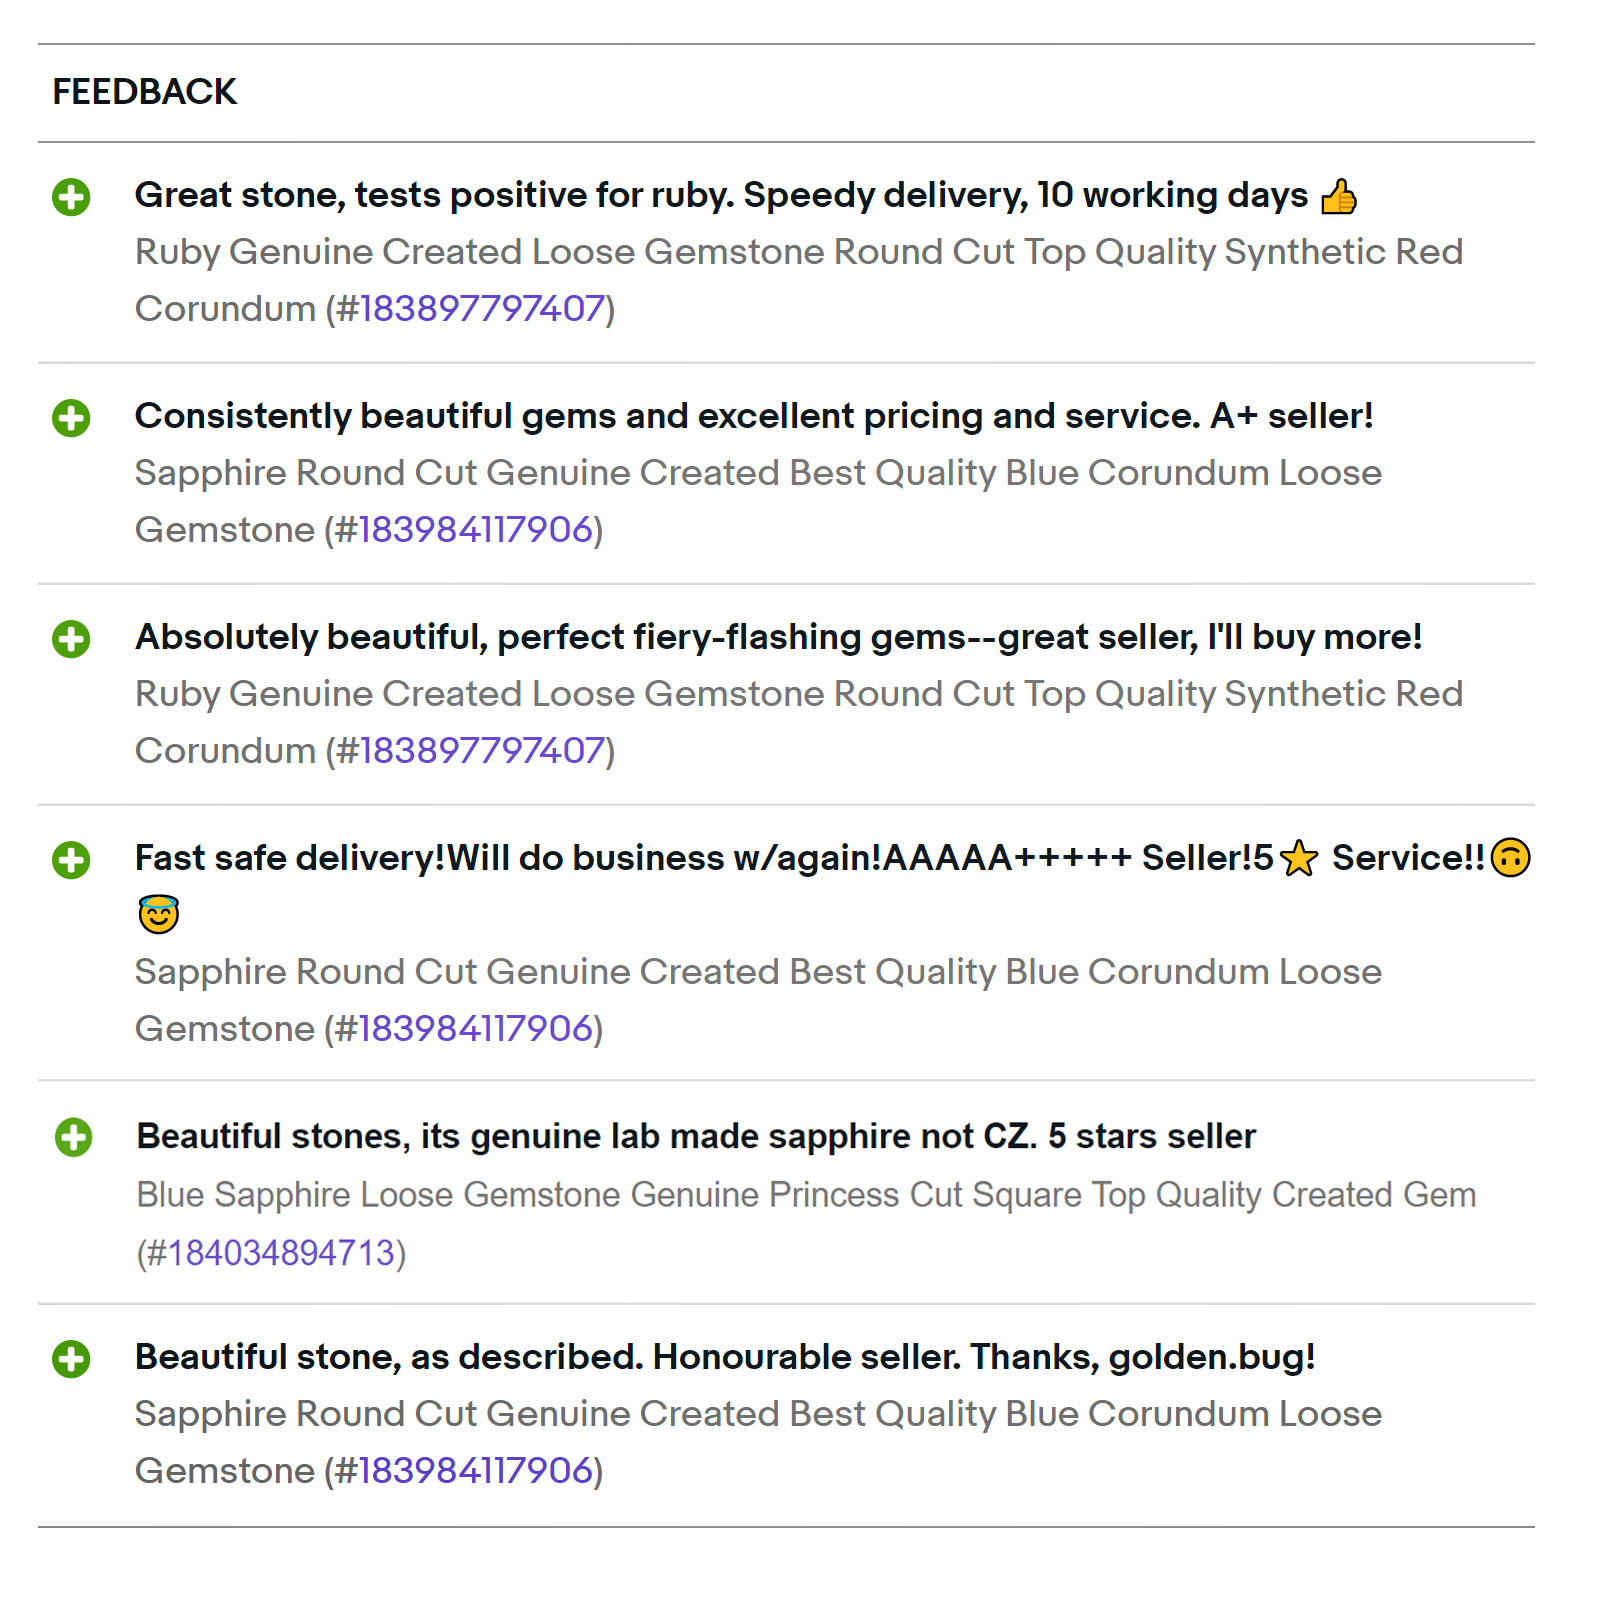Click the upside-down face emoji after 'Service!!'
This screenshot has height=1600, width=1600.
tap(1510, 858)
